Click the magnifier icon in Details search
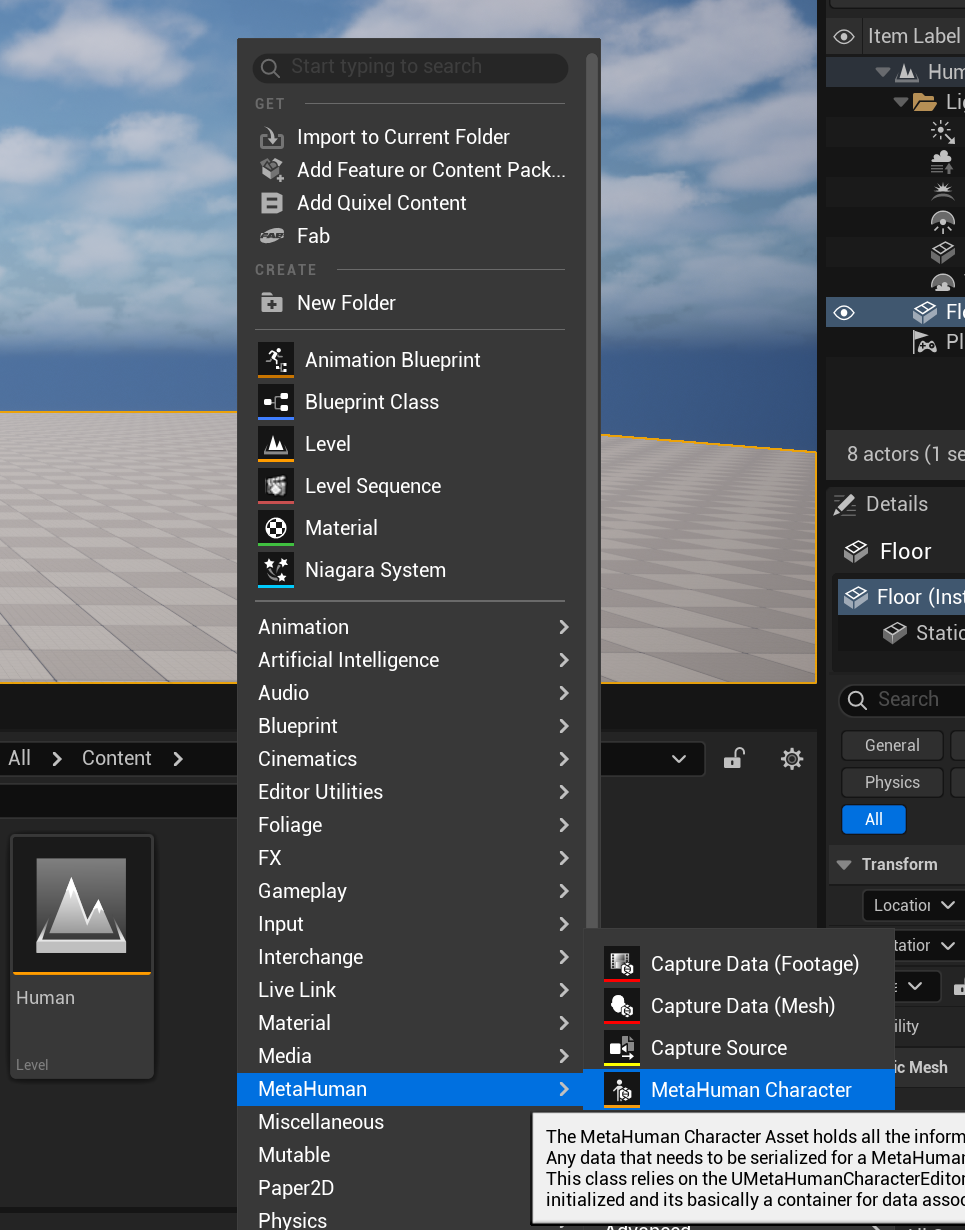This screenshot has width=965, height=1230. tap(857, 700)
